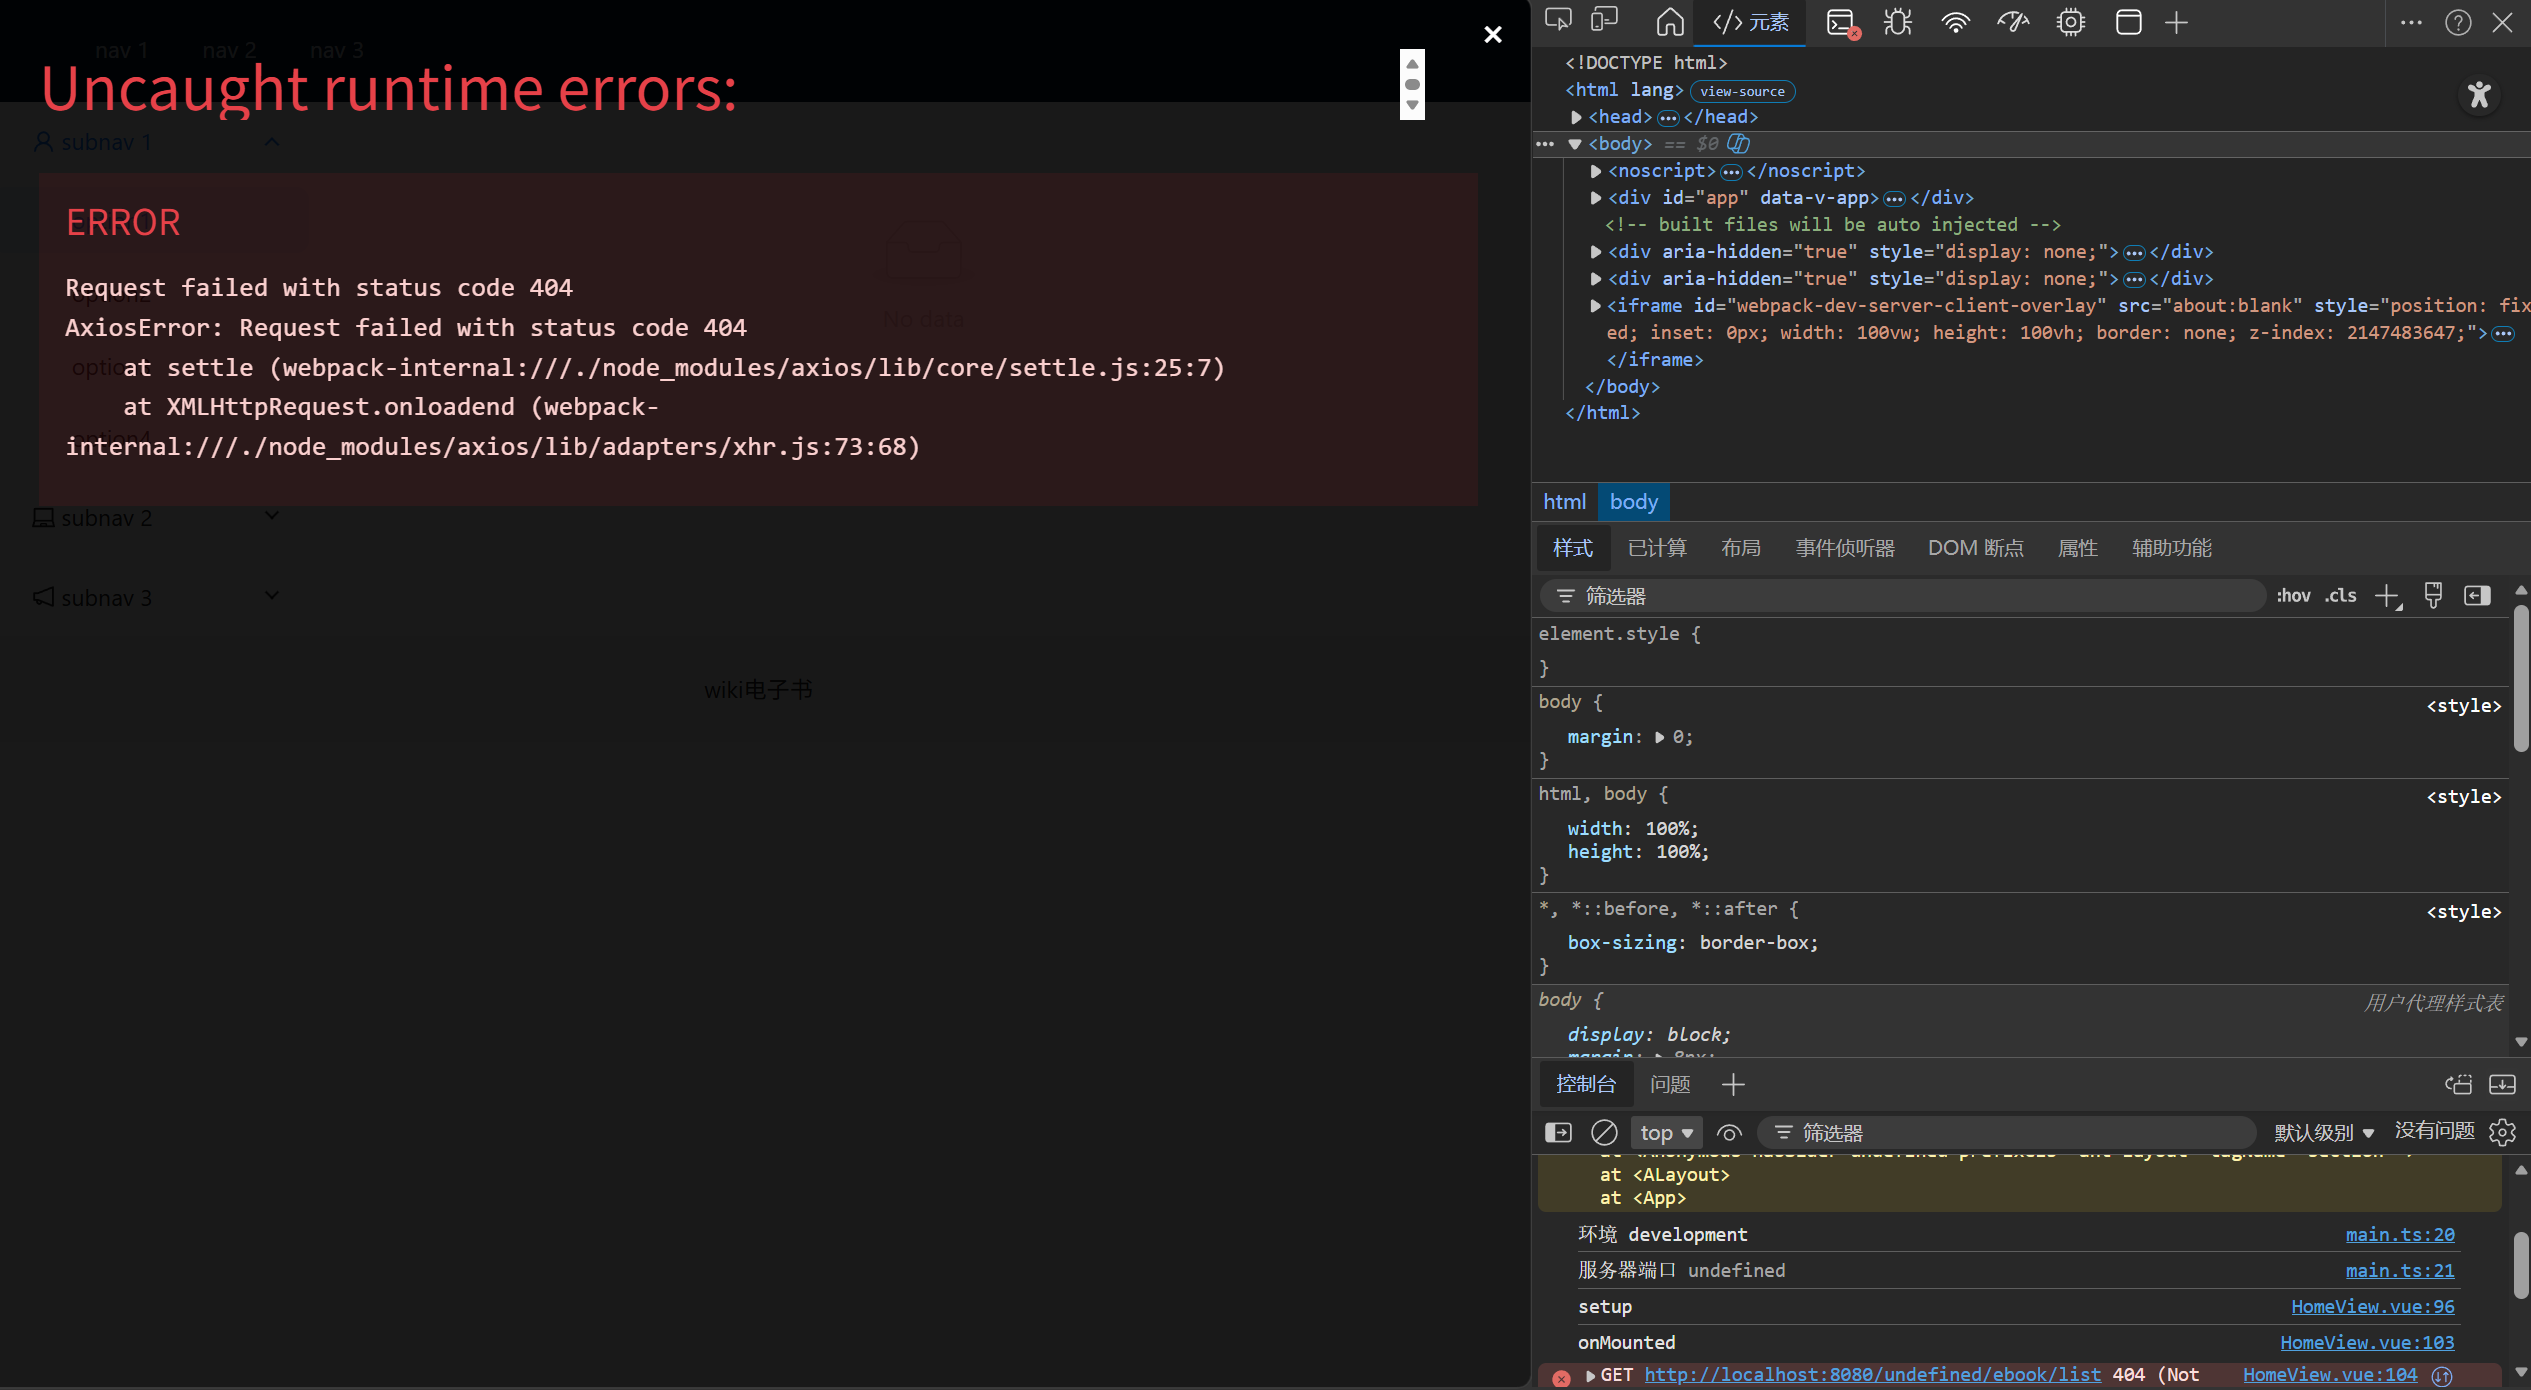Open main.ts:21 source link

[x=2400, y=1271]
